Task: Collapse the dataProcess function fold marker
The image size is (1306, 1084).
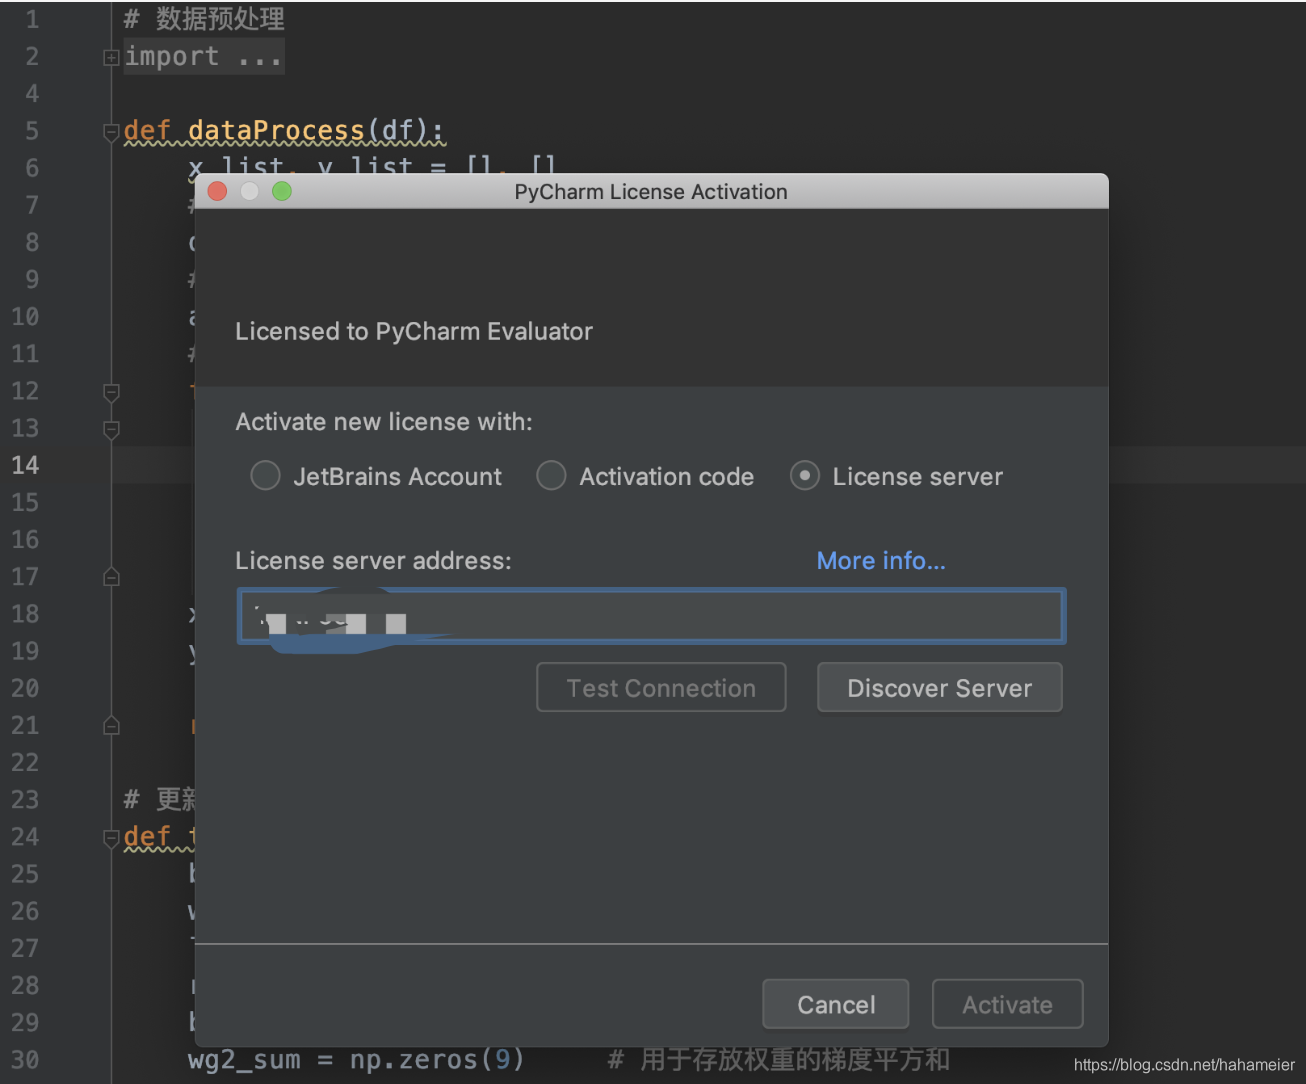Action: pyautogui.click(x=111, y=132)
